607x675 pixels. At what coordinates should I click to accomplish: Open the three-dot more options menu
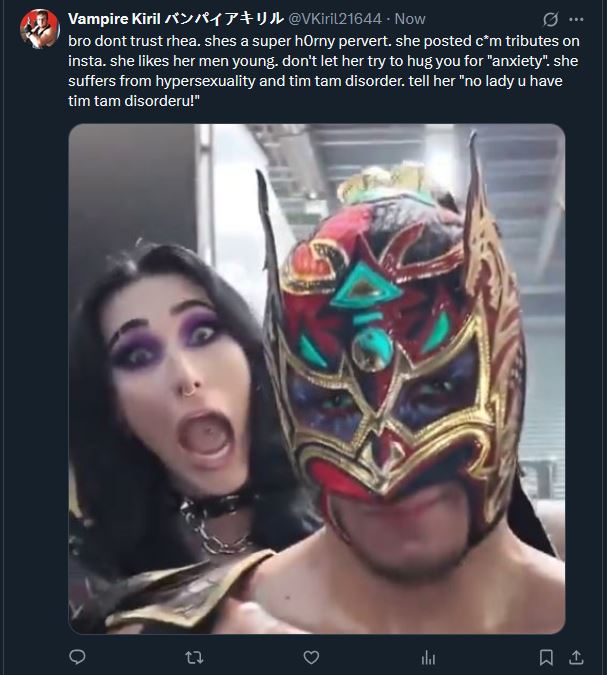point(576,19)
